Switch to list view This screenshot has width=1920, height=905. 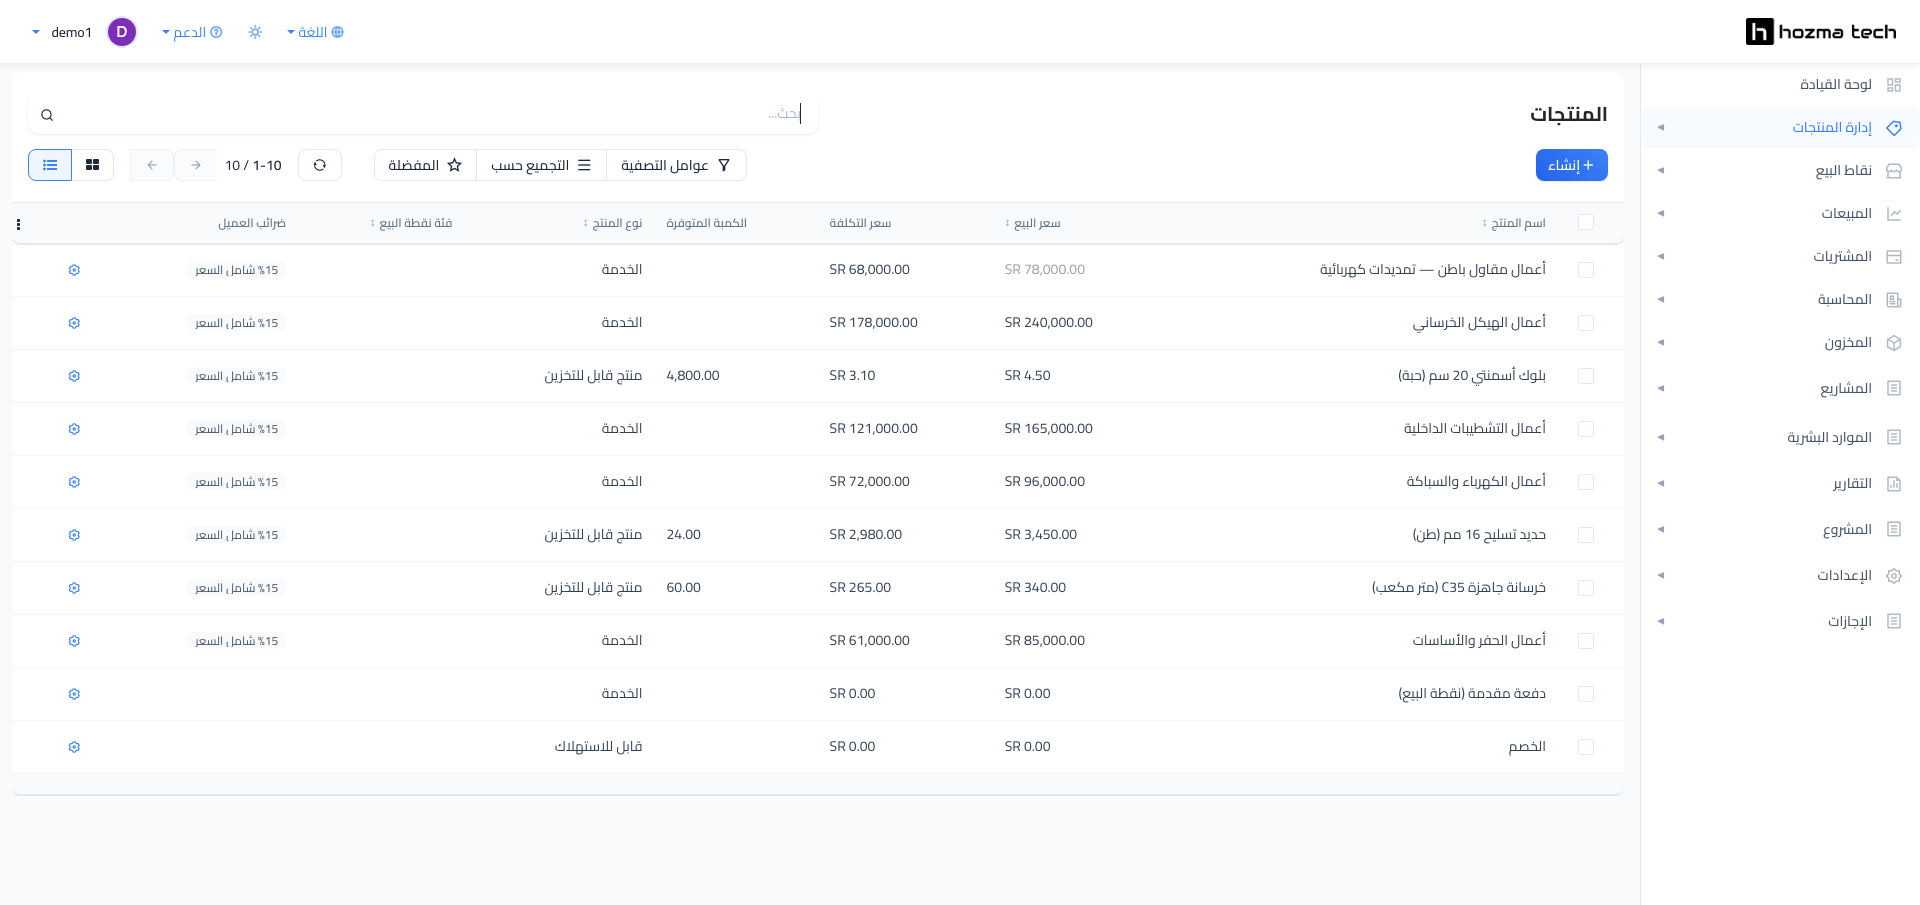point(50,165)
